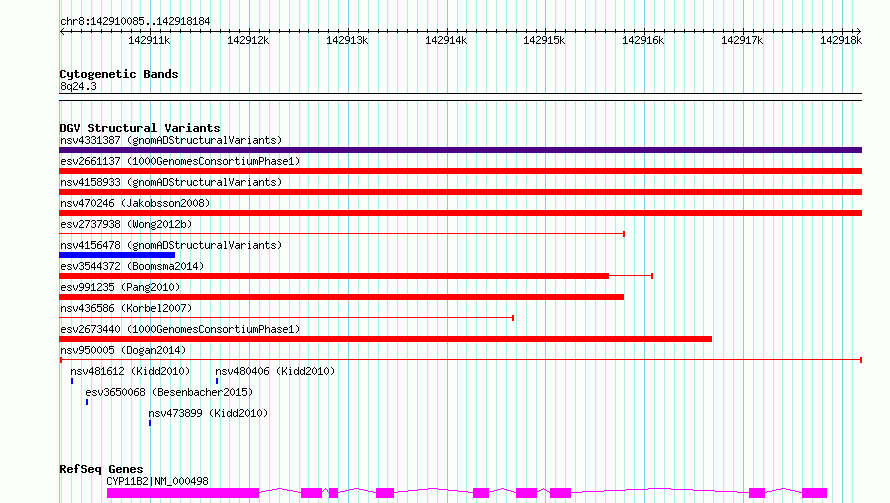The width and height of the screenshot is (890, 503).
Task: Select the purple nsv4331387 variant bar
Action: tap(460, 150)
